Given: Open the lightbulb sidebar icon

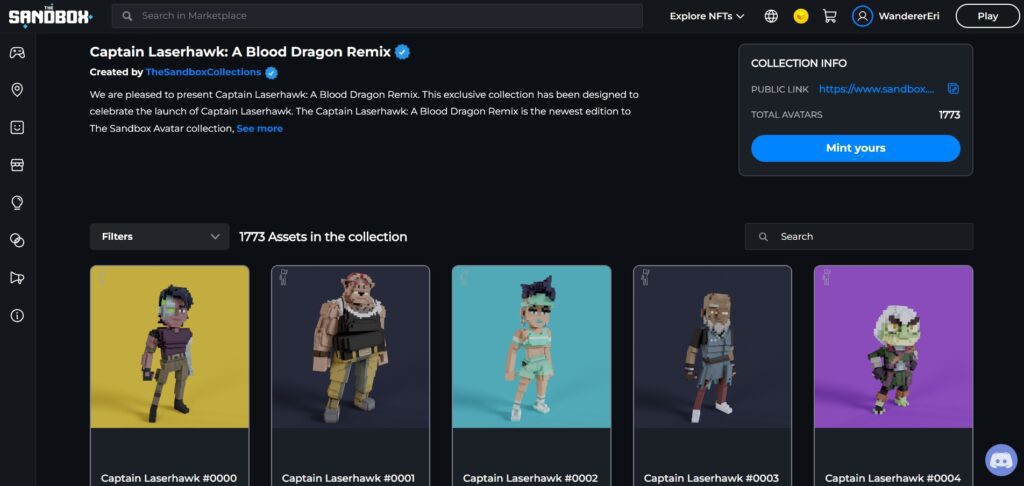Looking at the screenshot, I should pyautogui.click(x=17, y=203).
